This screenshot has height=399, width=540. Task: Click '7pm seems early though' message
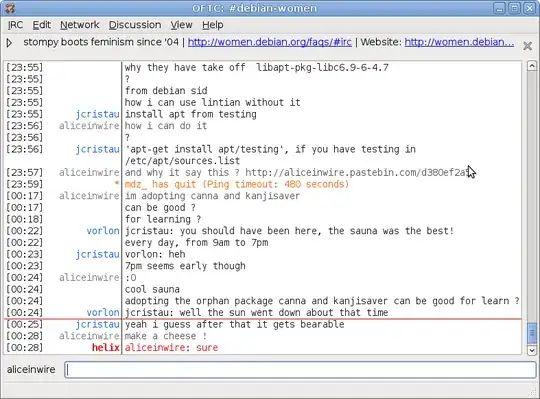click(185, 266)
